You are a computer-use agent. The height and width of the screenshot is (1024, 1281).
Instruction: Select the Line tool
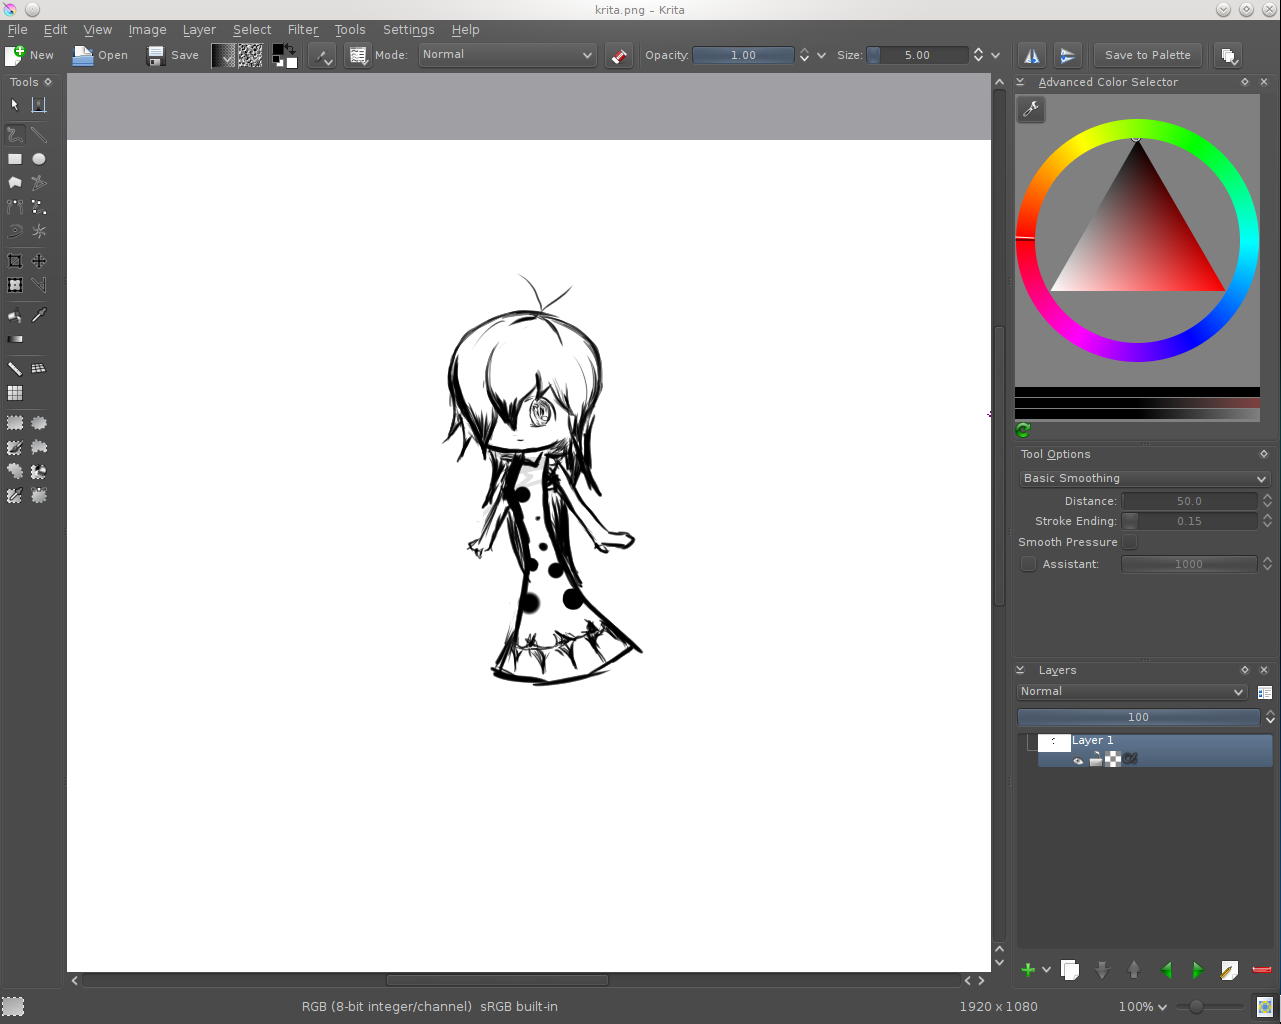tap(38, 134)
